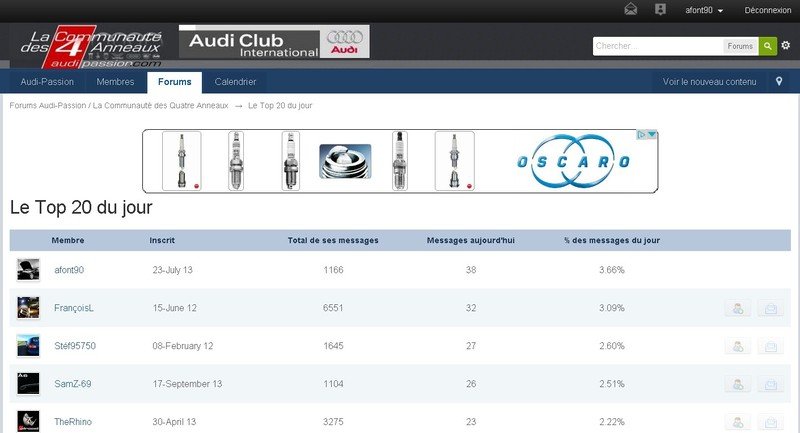Add FrançoisL as friend icon

(737, 309)
